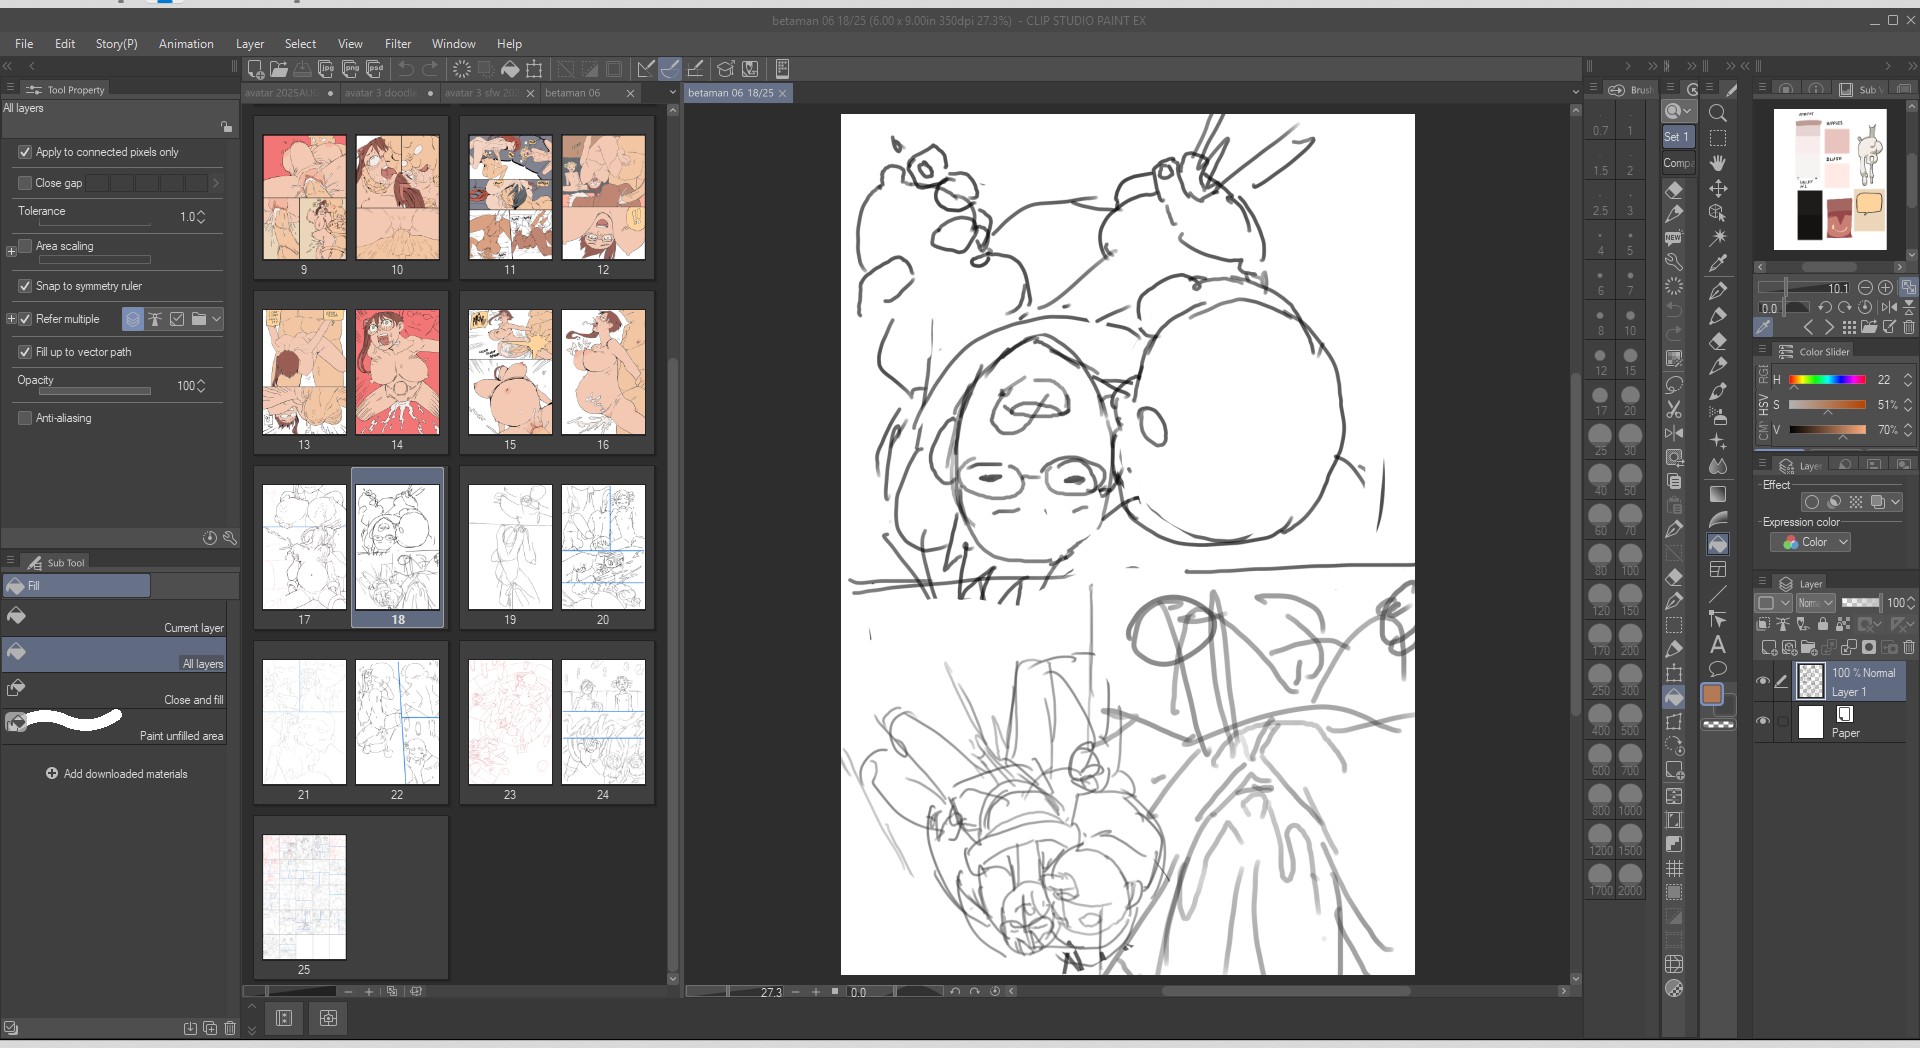Export as PSD from the command bar
This screenshot has width=1920, height=1048.
click(x=375, y=69)
